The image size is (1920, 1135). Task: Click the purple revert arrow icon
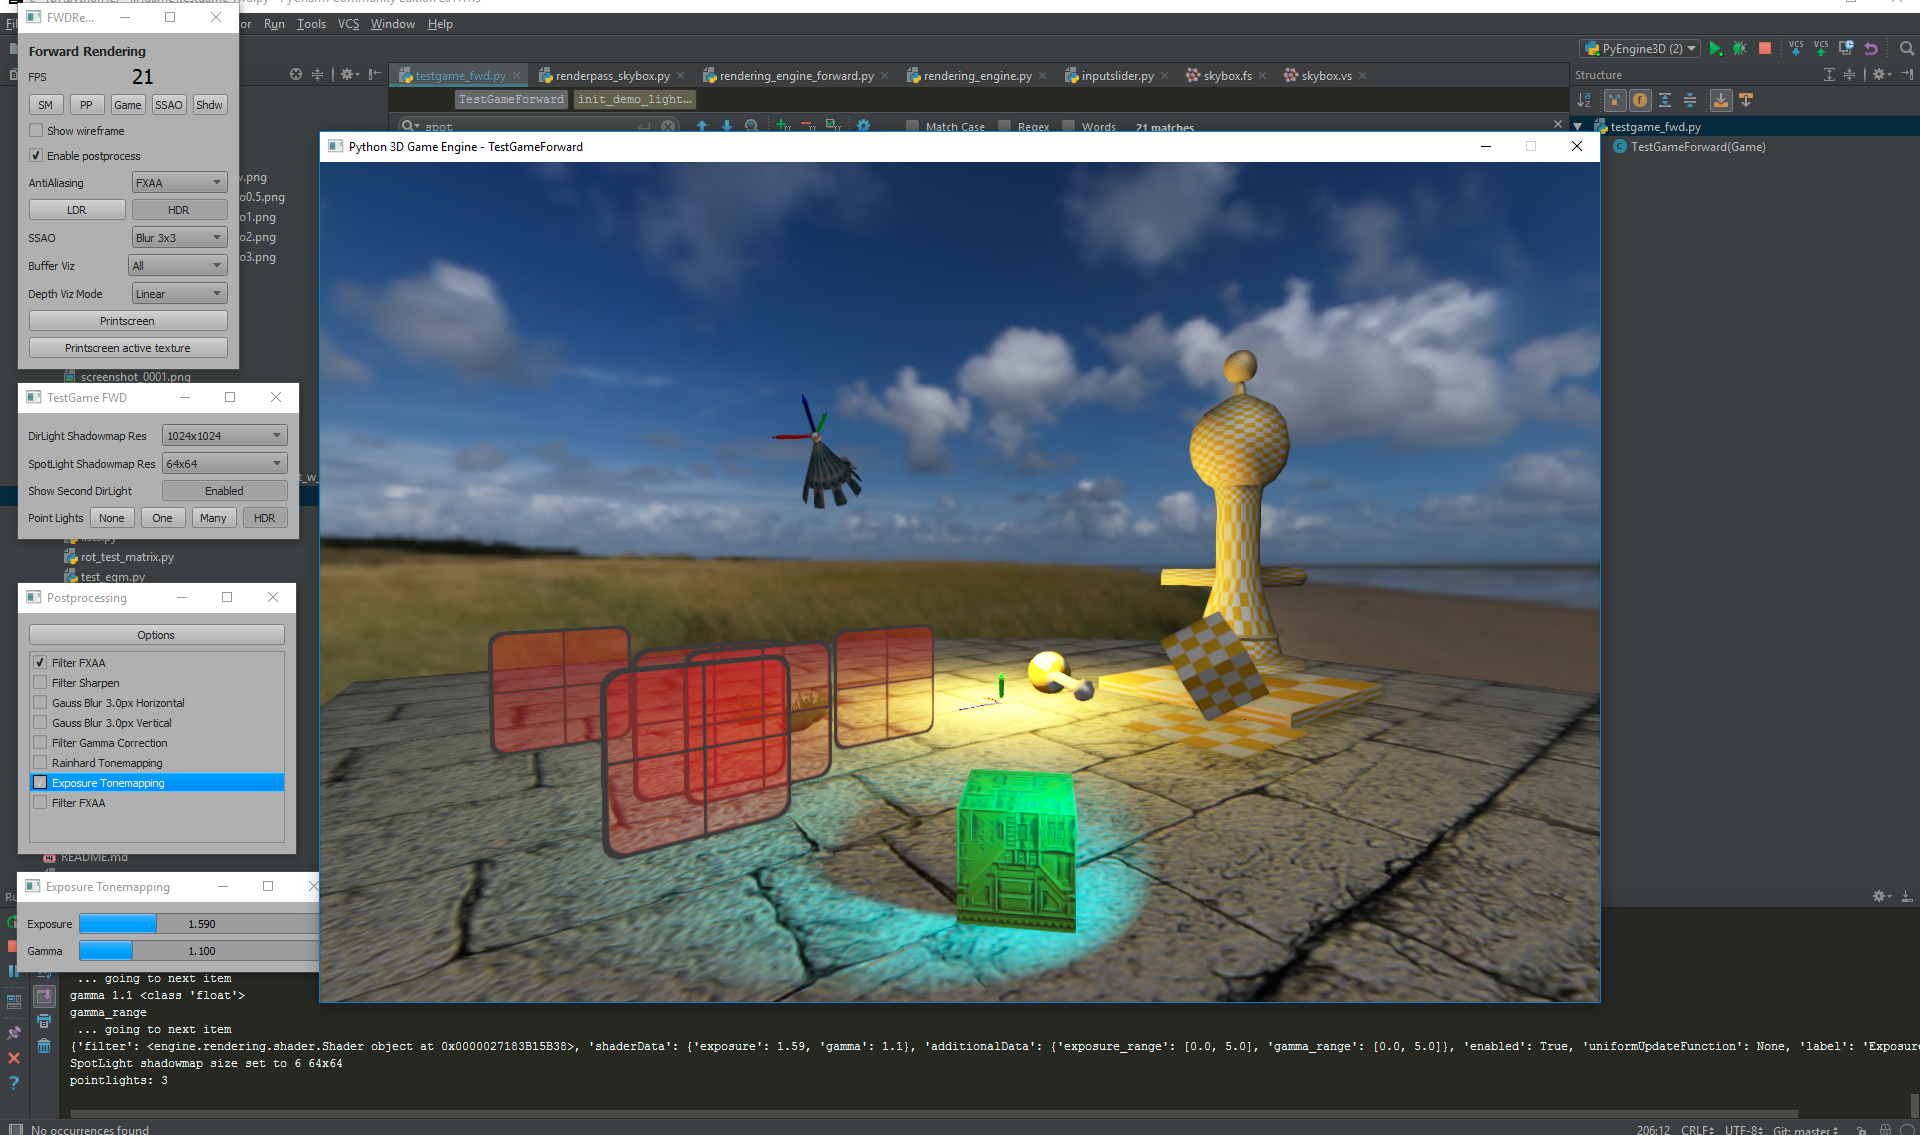(1871, 48)
